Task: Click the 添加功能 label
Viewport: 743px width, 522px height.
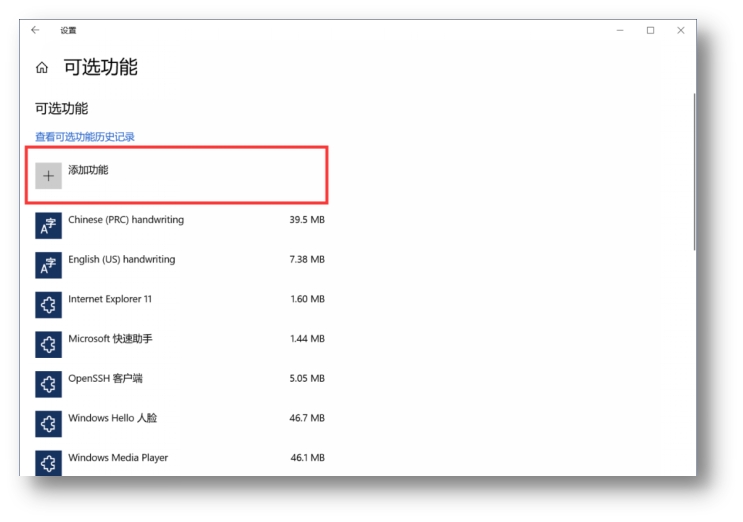Action: tap(88, 170)
